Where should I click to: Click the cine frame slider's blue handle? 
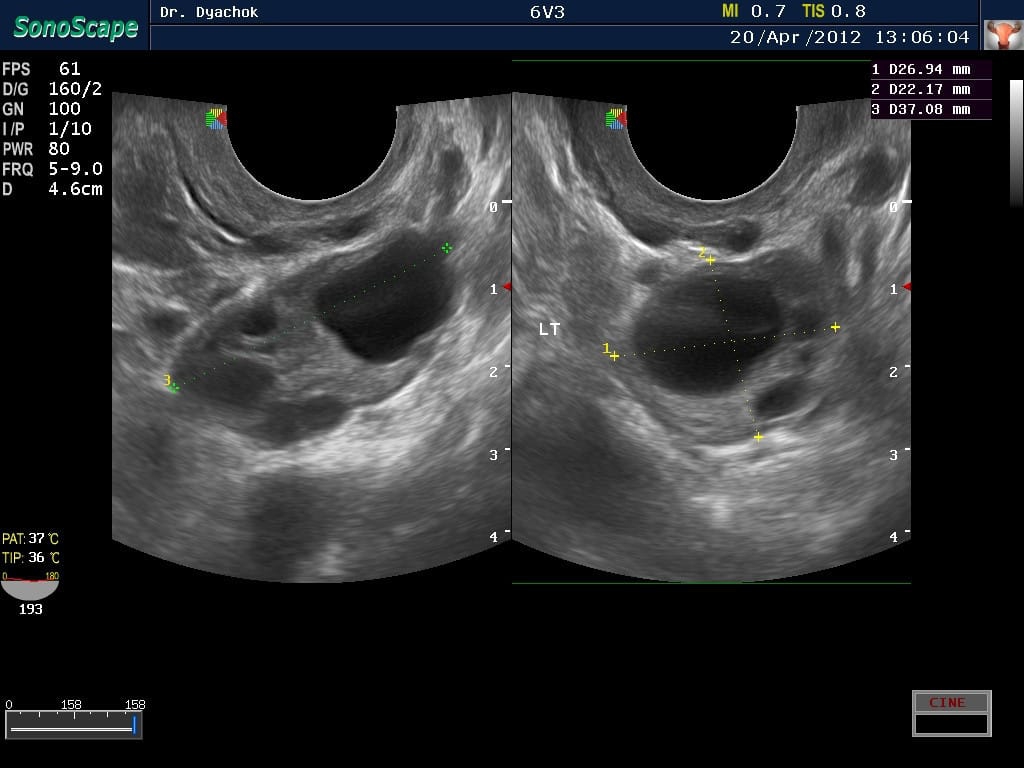[134, 725]
